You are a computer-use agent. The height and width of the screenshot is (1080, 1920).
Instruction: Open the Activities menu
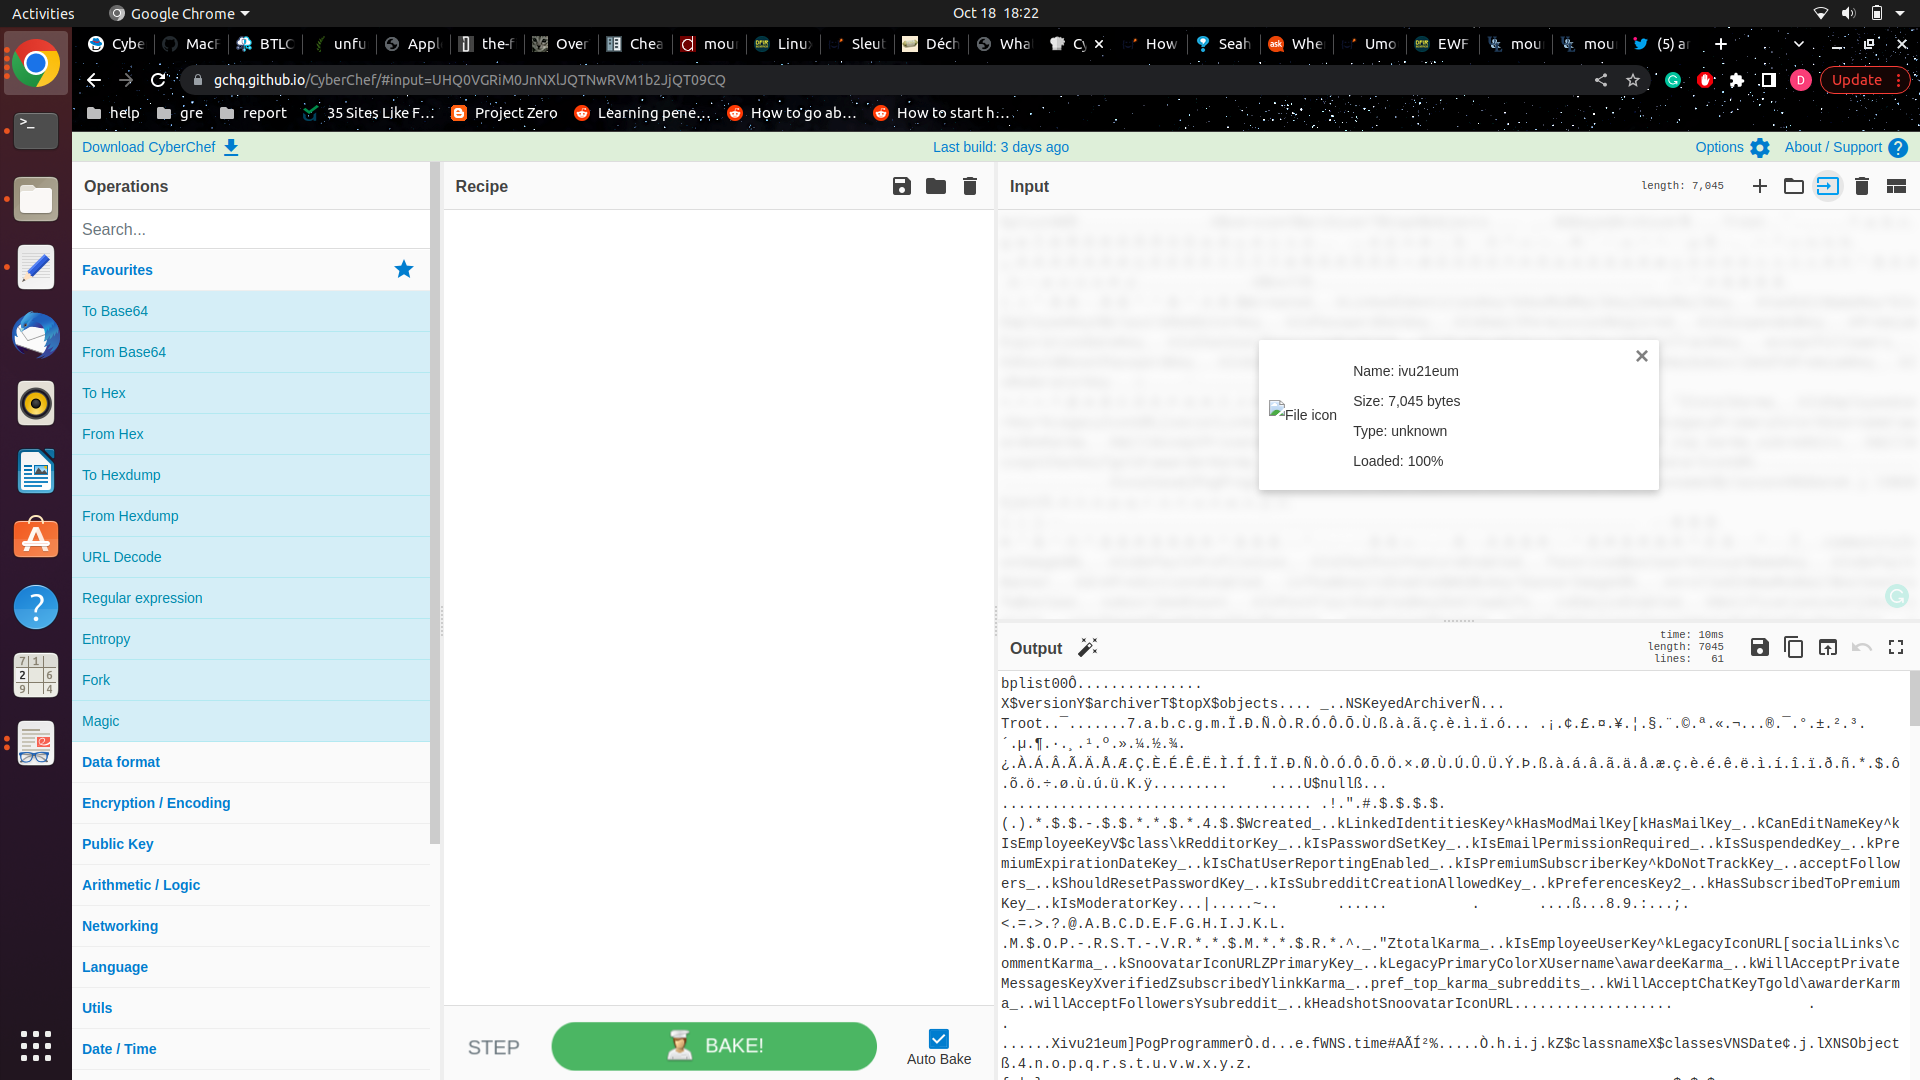pyautogui.click(x=43, y=13)
